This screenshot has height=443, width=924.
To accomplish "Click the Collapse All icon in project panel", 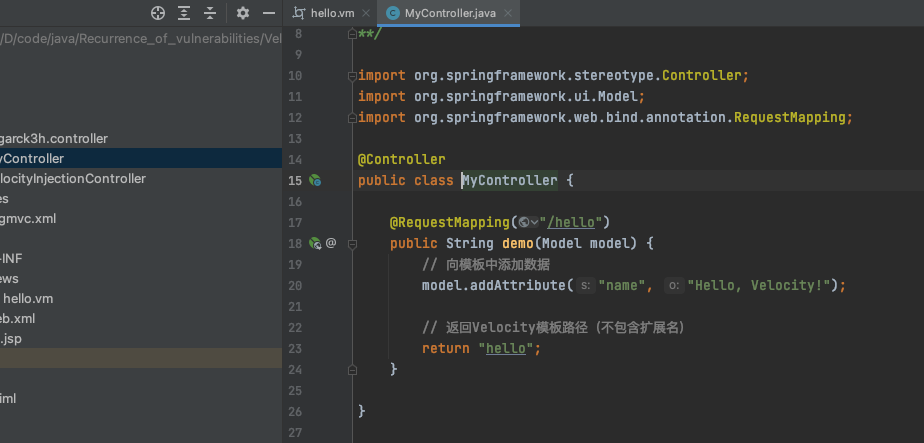I will pos(210,13).
